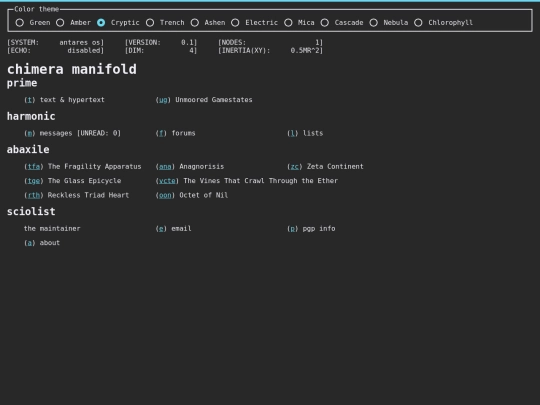Click the VERSION 0.1 status entry
Image resolution: width=540 pixels, height=405 pixels.
161,43
